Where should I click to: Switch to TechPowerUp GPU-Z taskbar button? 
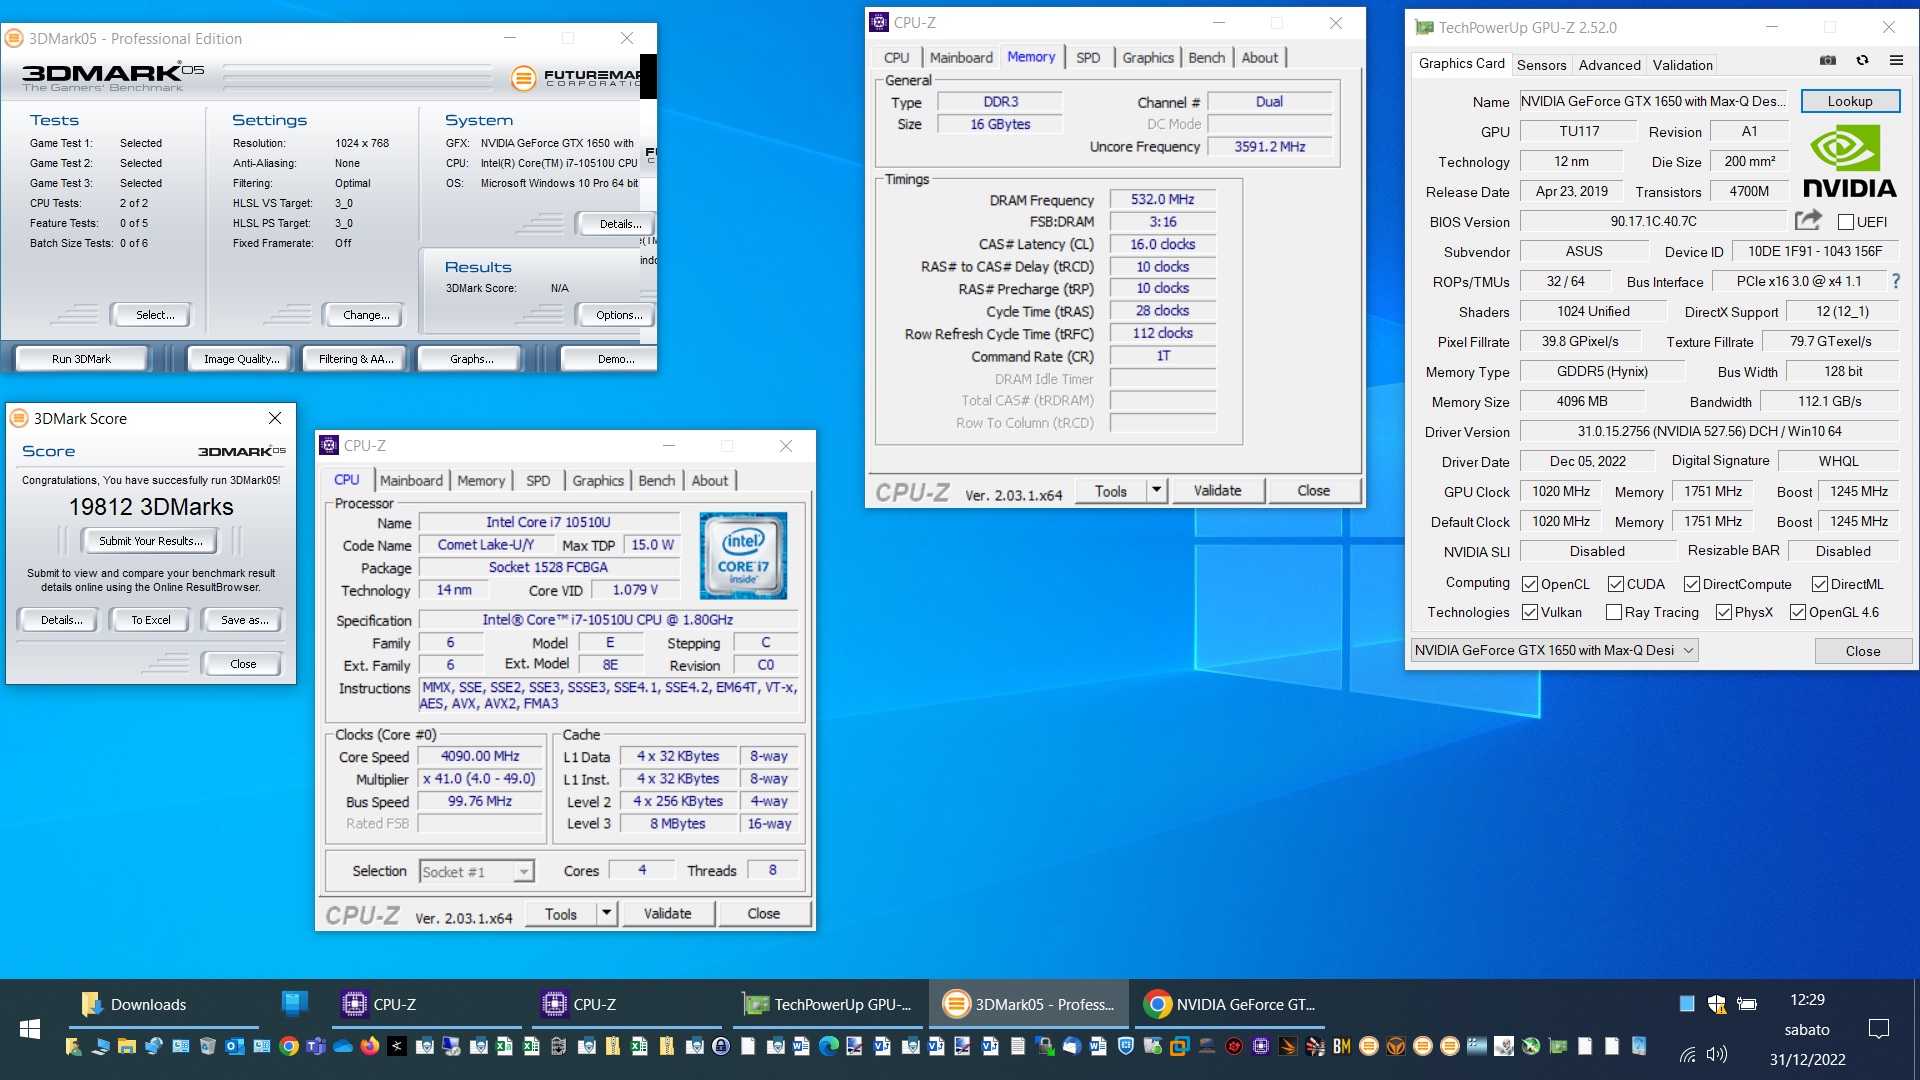(828, 1004)
